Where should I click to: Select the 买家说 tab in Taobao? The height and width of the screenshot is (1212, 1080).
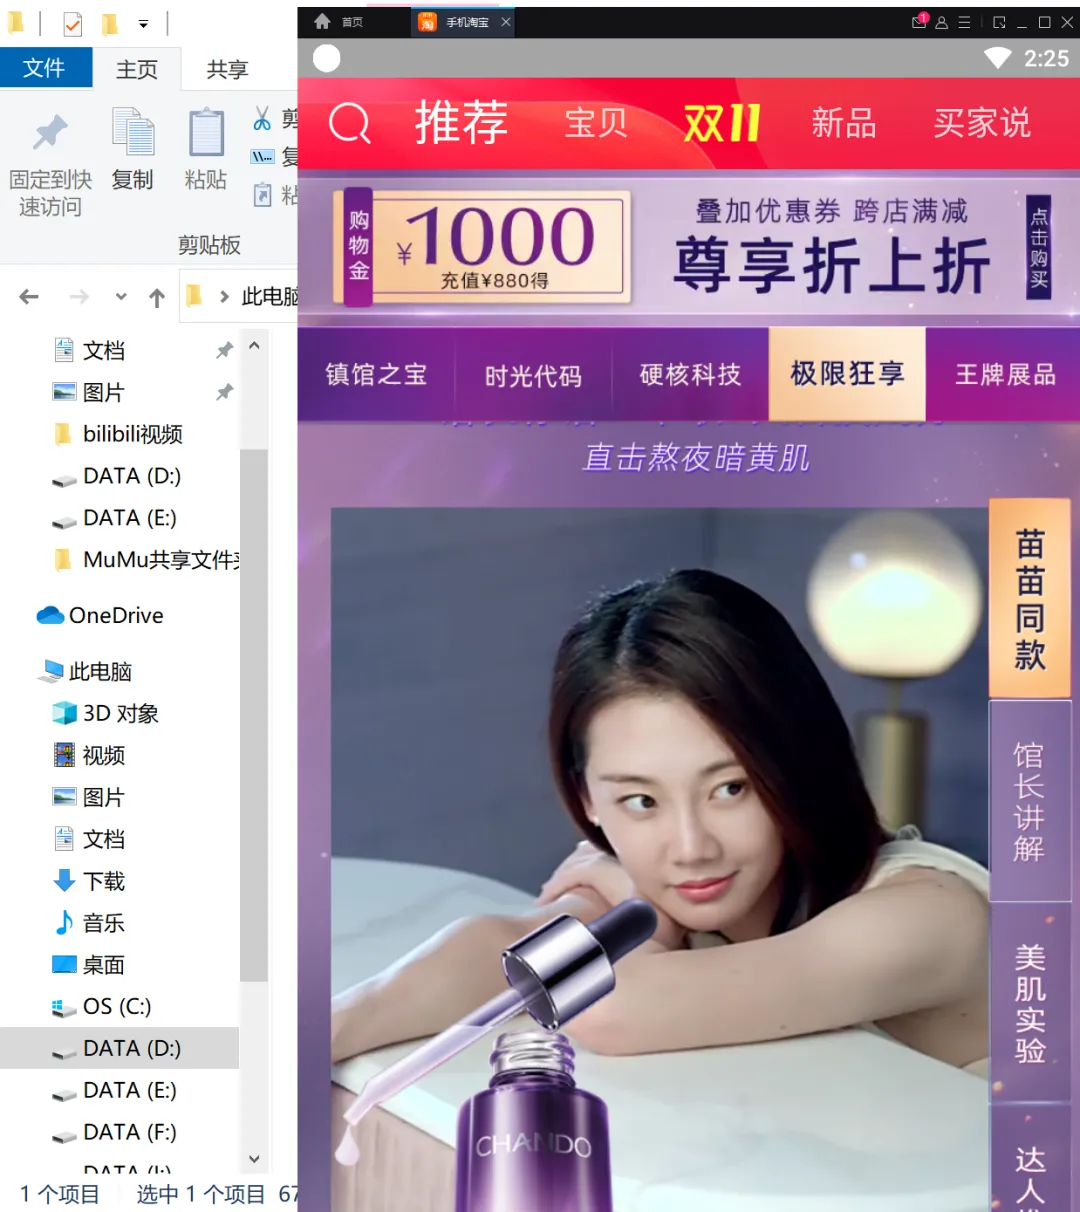(982, 123)
